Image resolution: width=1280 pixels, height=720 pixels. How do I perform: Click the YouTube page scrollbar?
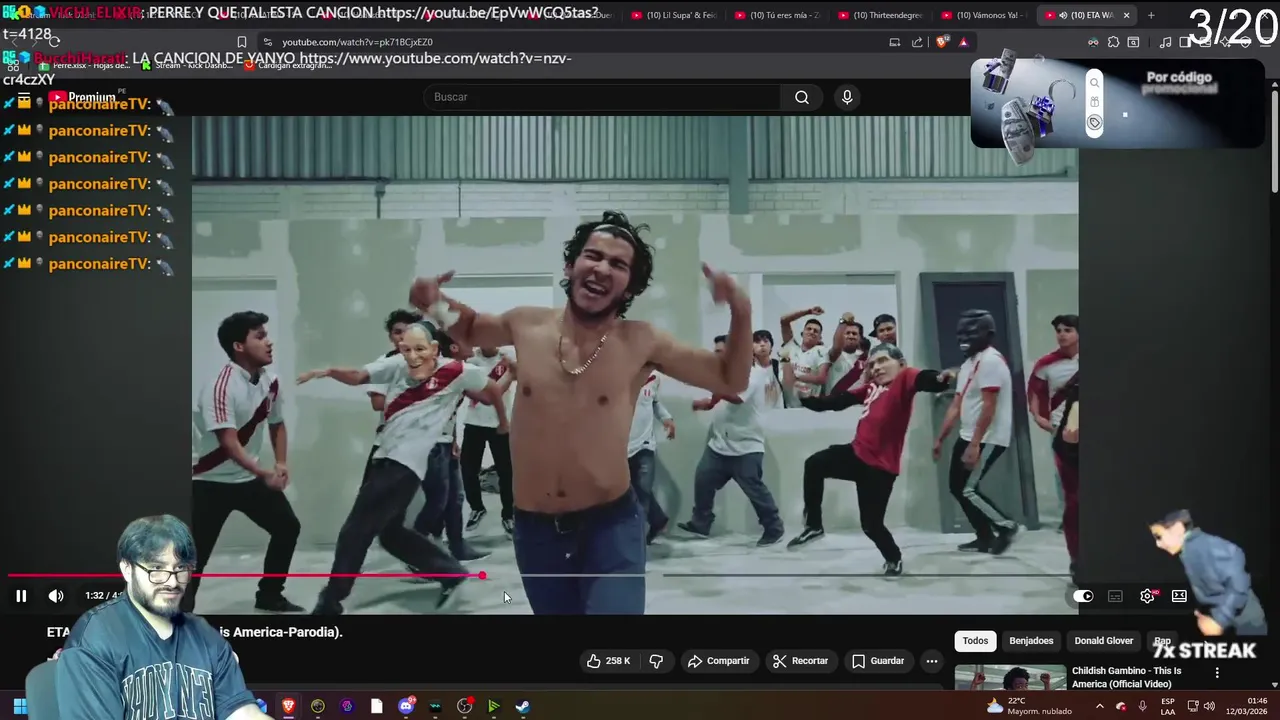[x=1275, y=140]
